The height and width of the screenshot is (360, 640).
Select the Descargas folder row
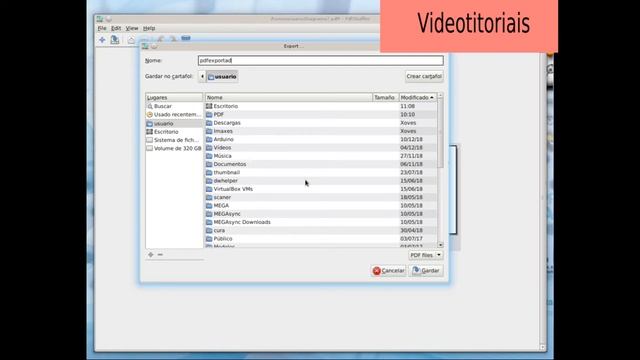pyautogui.click(x=320, y=123)
